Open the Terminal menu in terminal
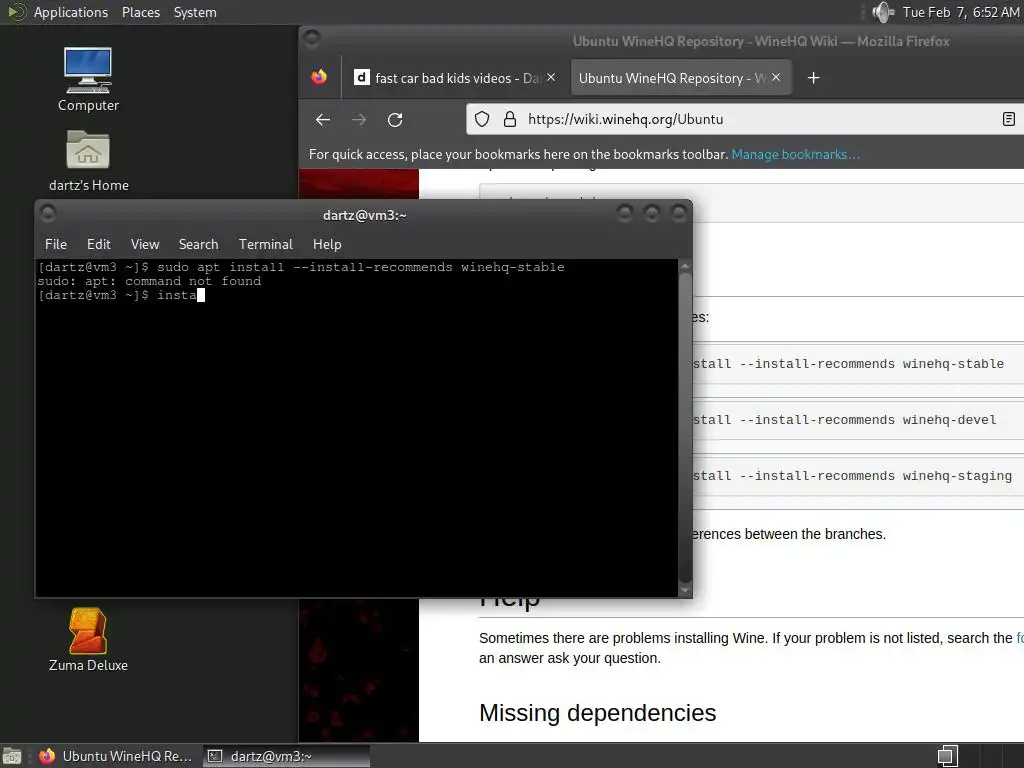 pos(266,244)
